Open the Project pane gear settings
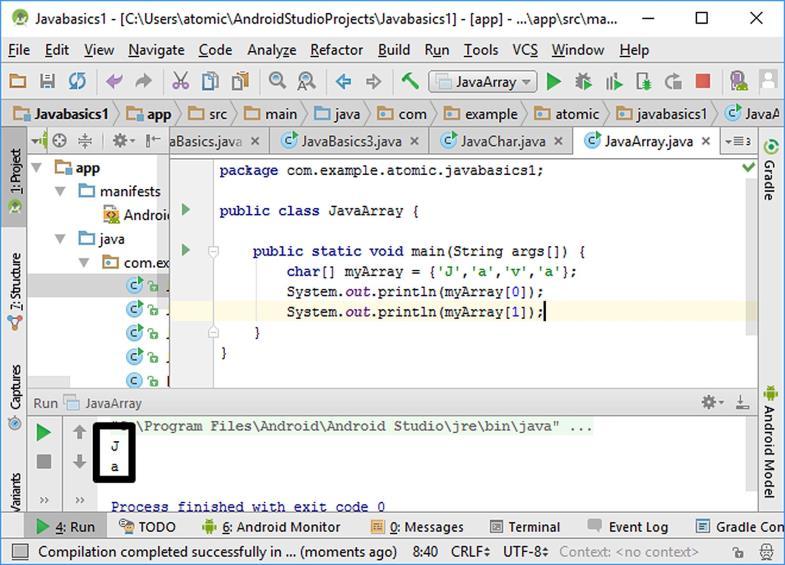 (x=122, y=141)
